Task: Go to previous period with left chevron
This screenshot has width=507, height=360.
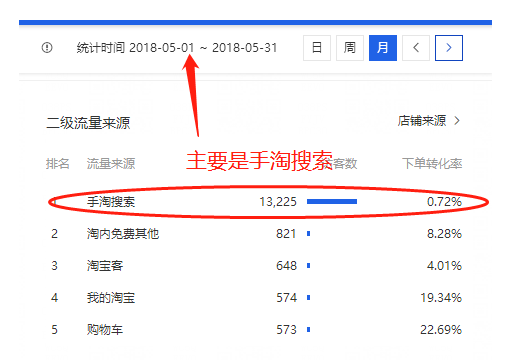Action: pyautogui.click(x=416, y=48)
